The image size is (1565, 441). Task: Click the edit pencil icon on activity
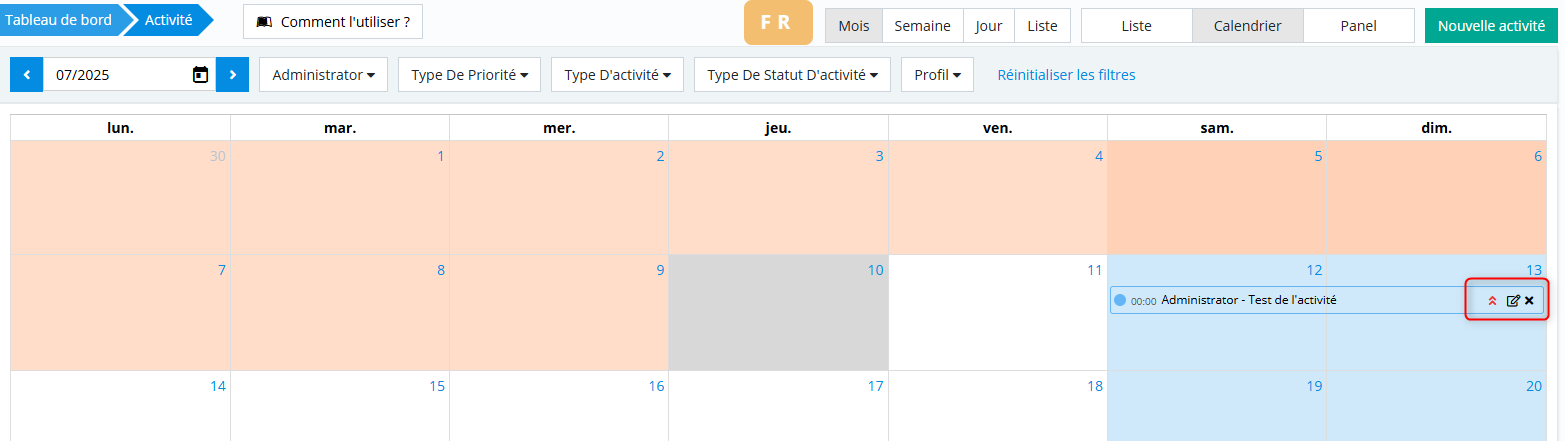click(1513, 301)
